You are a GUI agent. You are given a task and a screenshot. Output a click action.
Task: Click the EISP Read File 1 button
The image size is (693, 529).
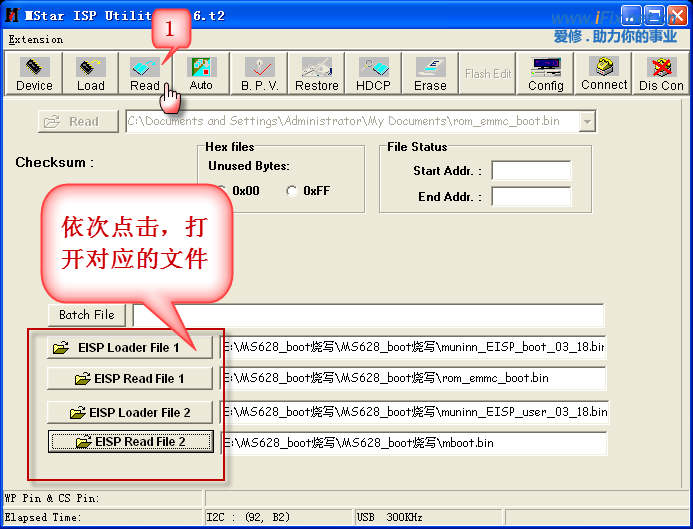pos(130,379)
